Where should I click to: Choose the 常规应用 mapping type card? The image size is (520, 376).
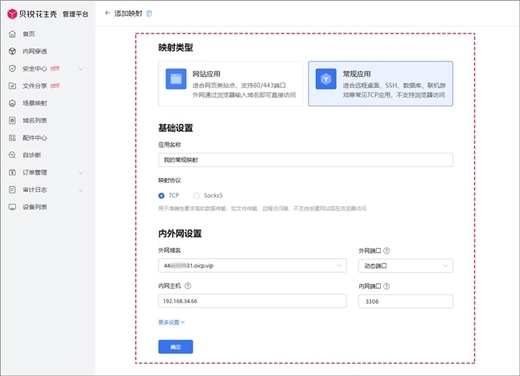[380, 84]
